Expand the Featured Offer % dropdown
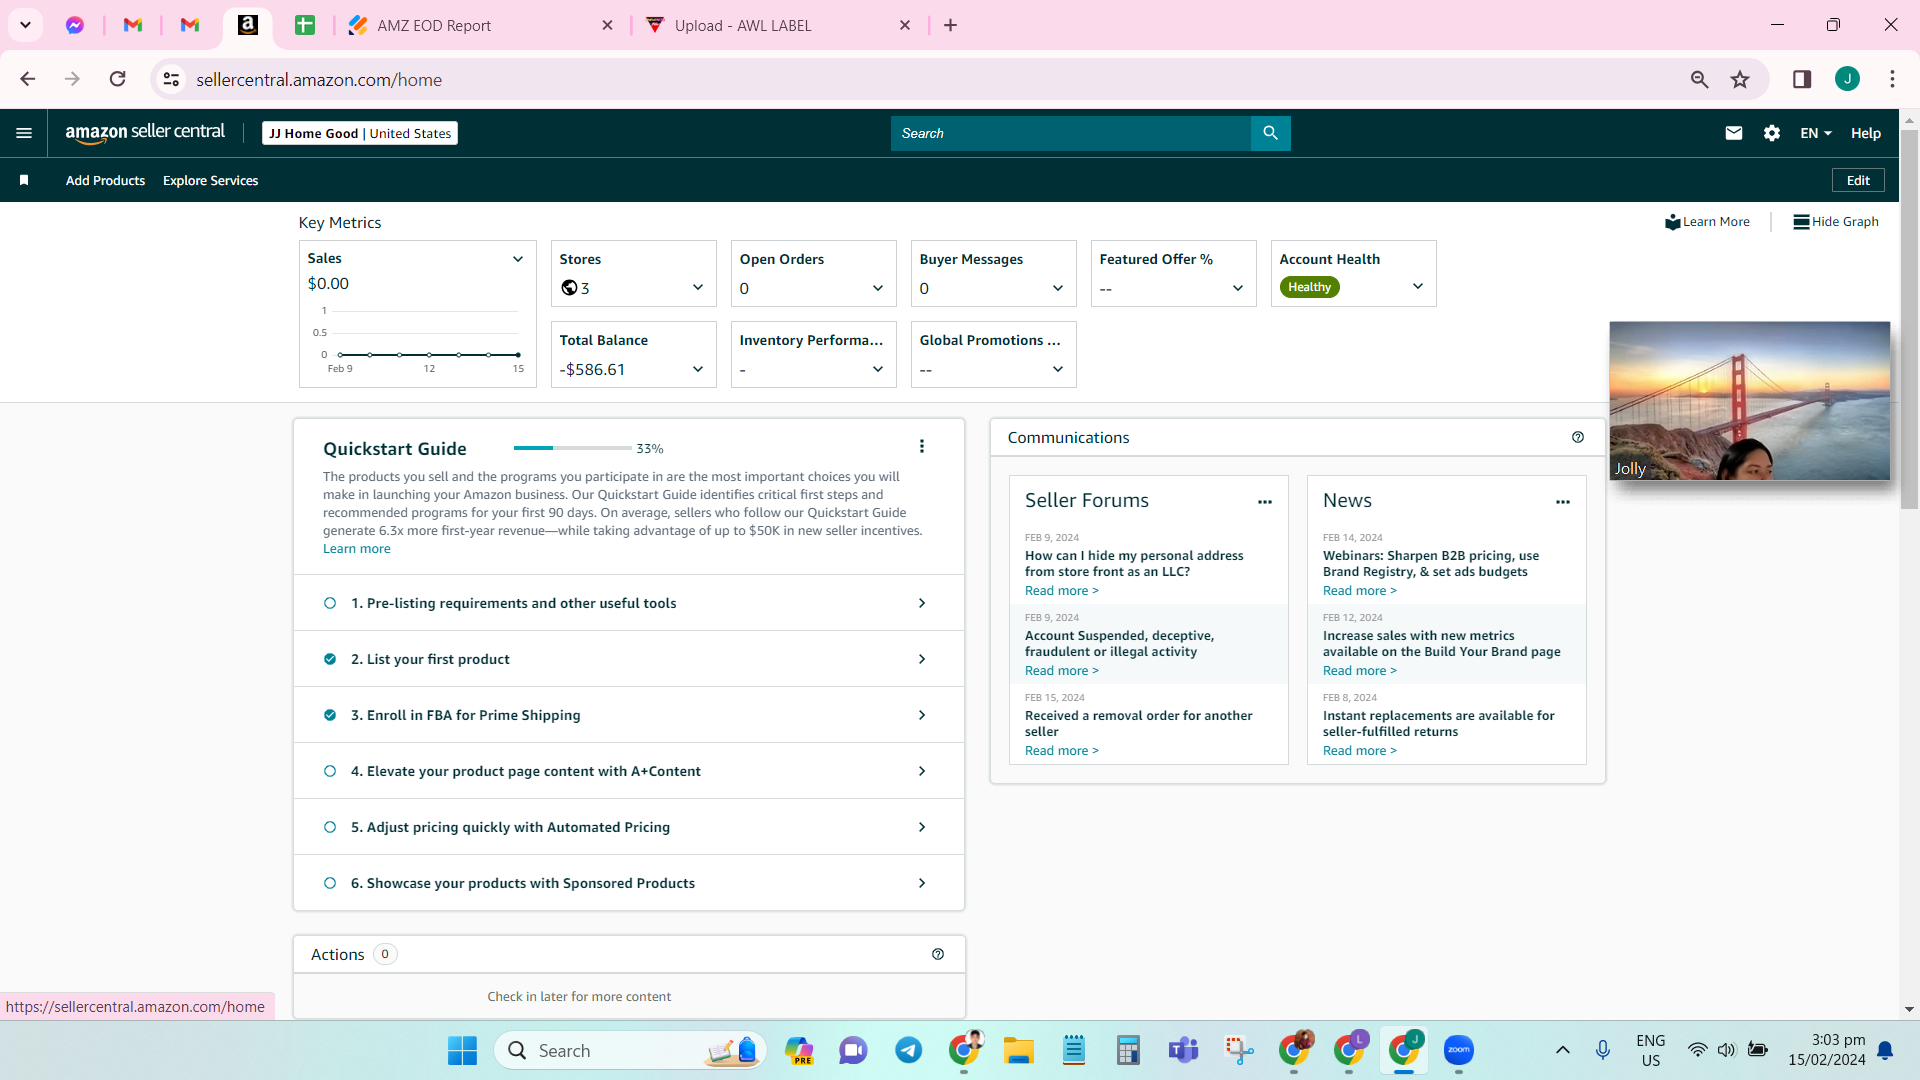 coord(1238,288)
